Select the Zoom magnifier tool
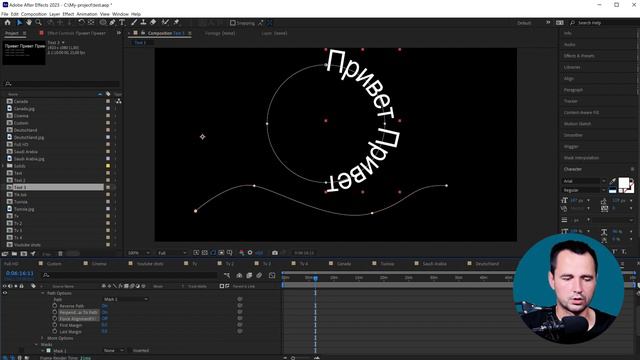 point(38,23)
